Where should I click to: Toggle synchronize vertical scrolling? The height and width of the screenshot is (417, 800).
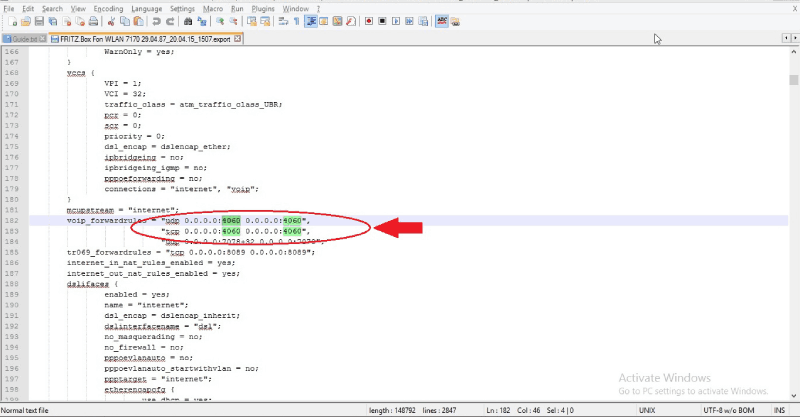click(x=252, y=21)
